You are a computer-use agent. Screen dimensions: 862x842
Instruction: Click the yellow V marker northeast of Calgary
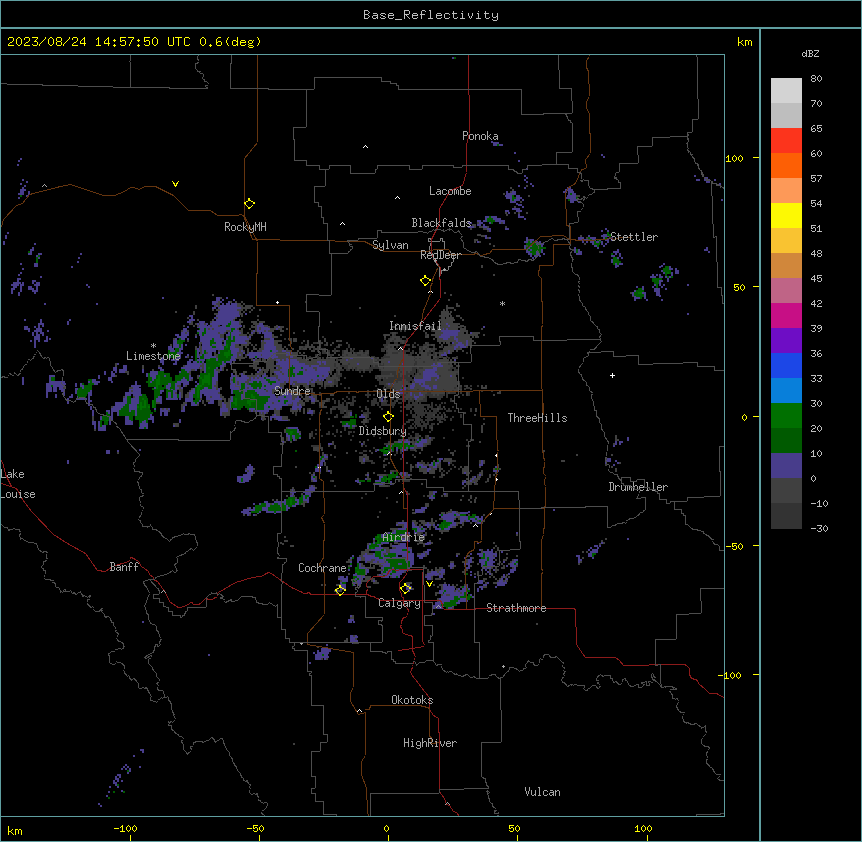click(x=429, y=584)
